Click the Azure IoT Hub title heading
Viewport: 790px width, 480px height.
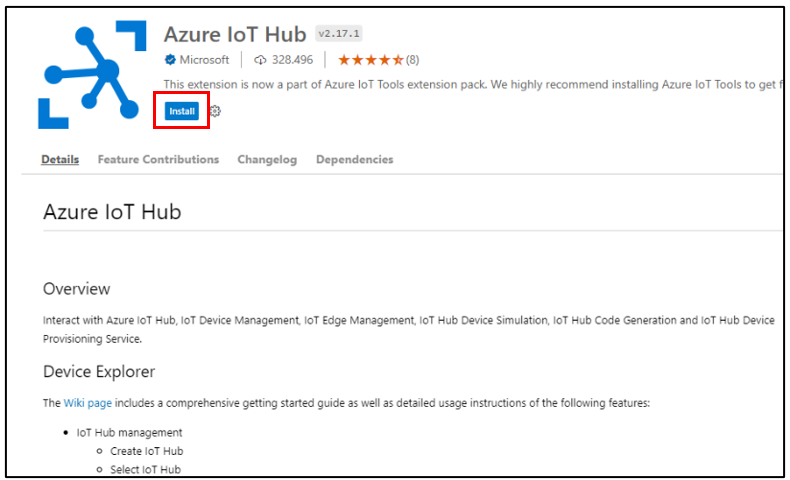click(235, 34)
